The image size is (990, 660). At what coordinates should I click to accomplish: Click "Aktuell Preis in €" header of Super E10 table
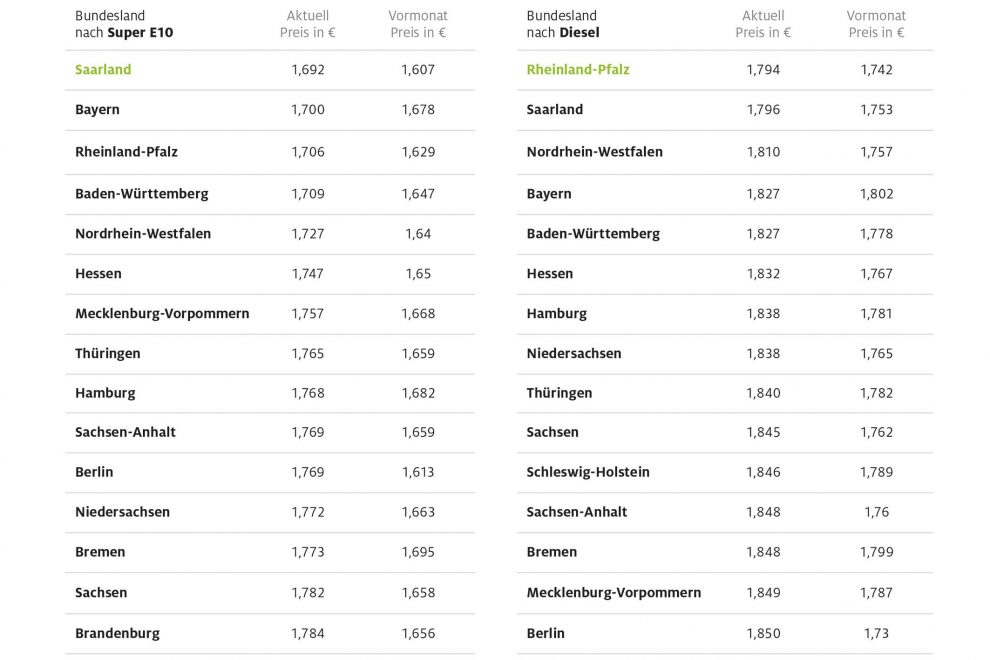(x=307, y=24)
